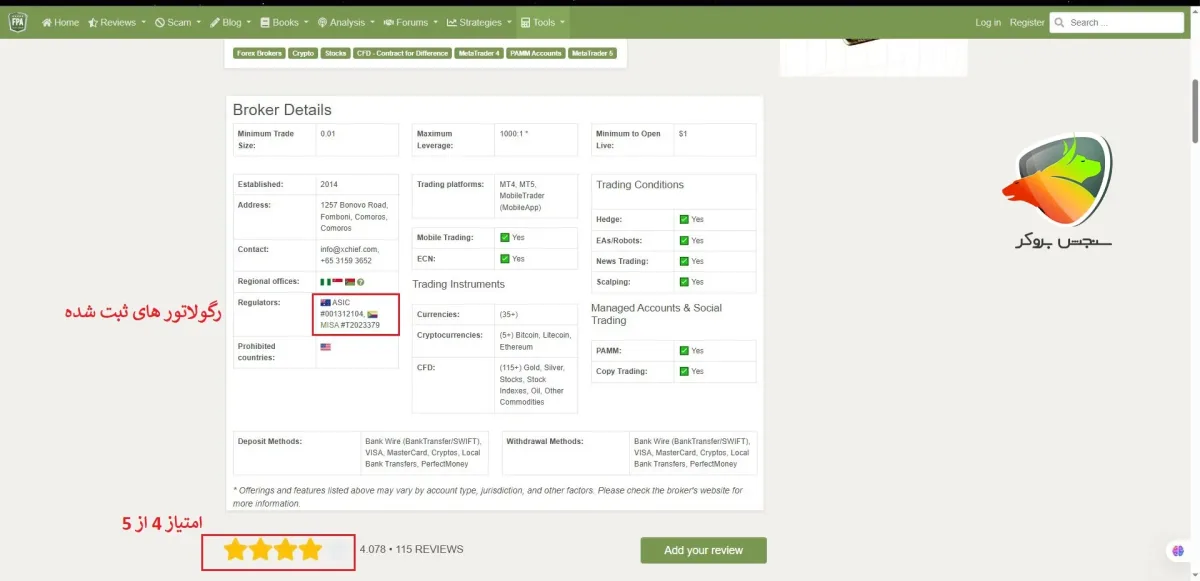Click the Australian flag next to ASIC
Image resolution: width=1200 pixels, height=581 pixels.
coord(326,302)
